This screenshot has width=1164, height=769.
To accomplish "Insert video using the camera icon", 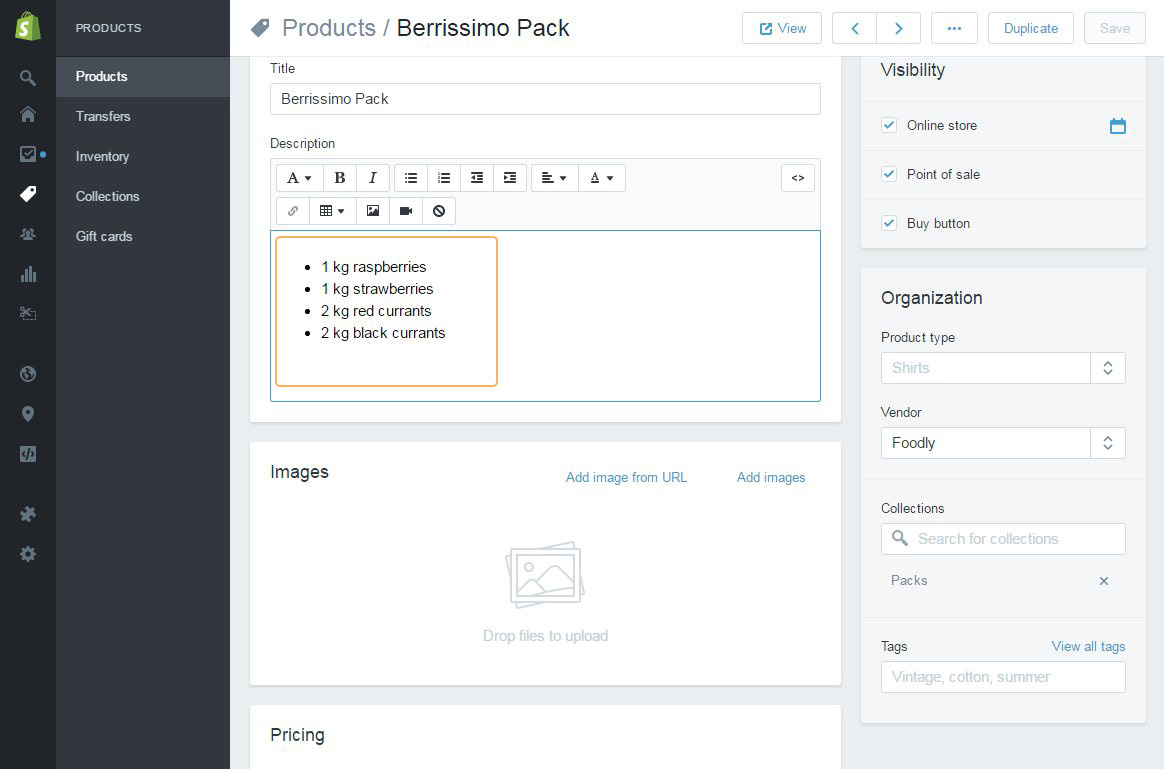I will tap(406, 211).
